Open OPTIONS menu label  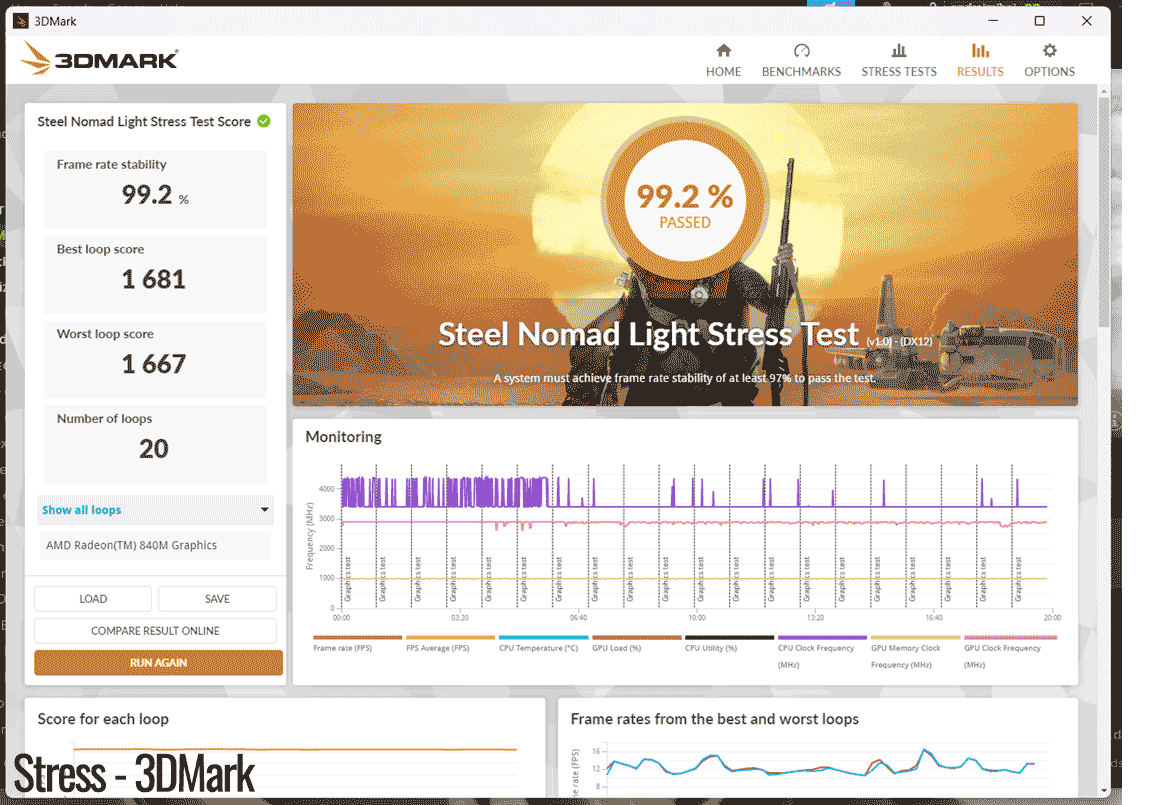pos(1049,71)
